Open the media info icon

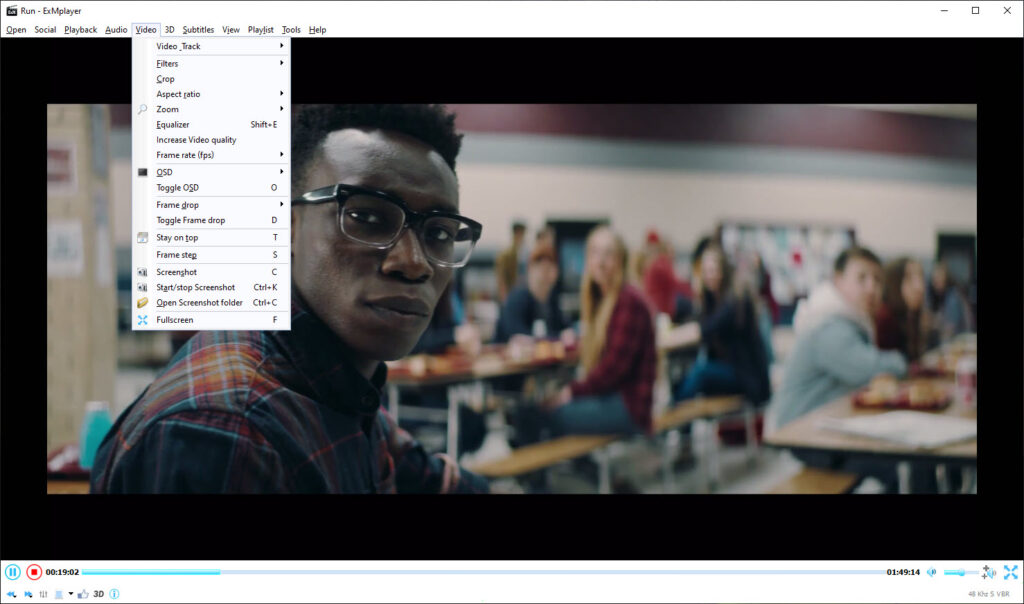(x=114, y=594)
